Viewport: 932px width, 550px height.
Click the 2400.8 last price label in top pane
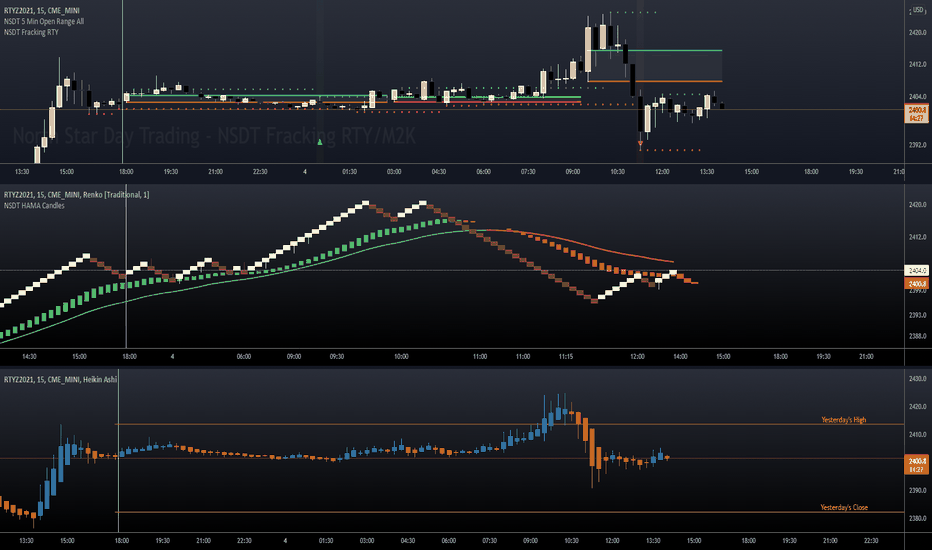(x=916, y=114)
